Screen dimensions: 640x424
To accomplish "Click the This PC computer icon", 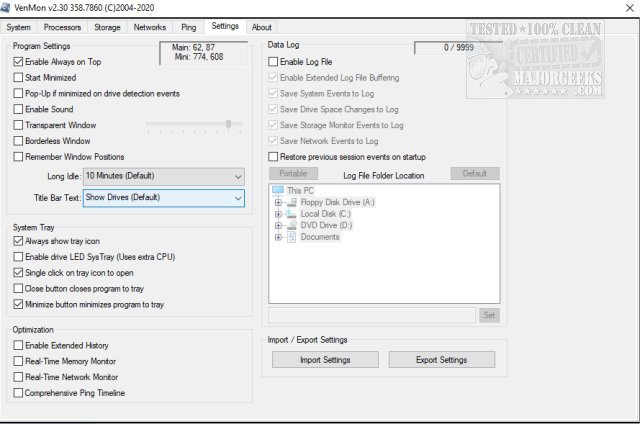I will (x=278, y=190).
